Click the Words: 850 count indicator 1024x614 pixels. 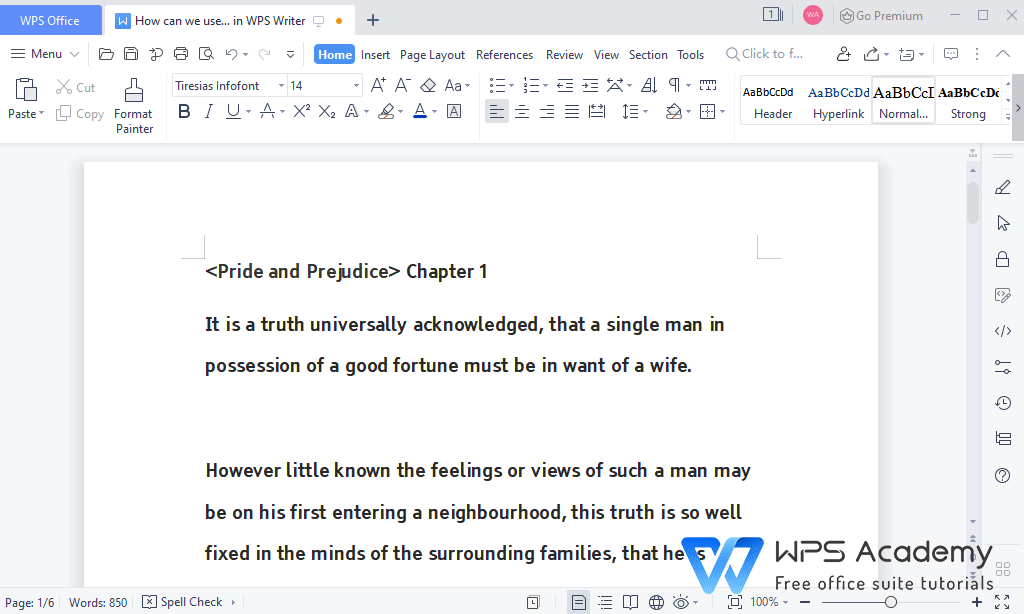97,602
